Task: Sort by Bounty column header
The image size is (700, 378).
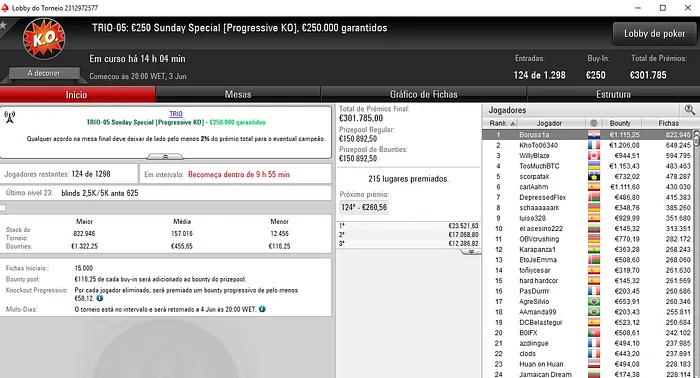Action: (620, 123)
